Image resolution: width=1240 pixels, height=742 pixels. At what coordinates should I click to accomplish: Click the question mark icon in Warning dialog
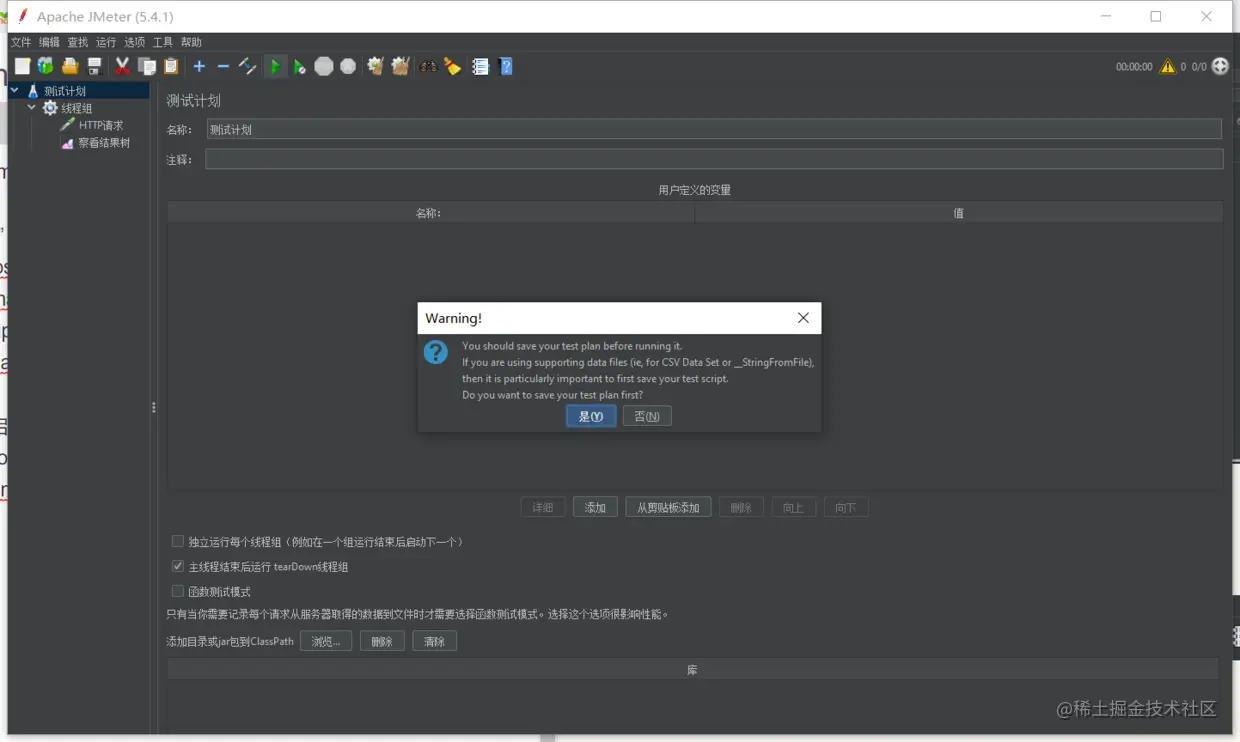click(x=436, y=352)
